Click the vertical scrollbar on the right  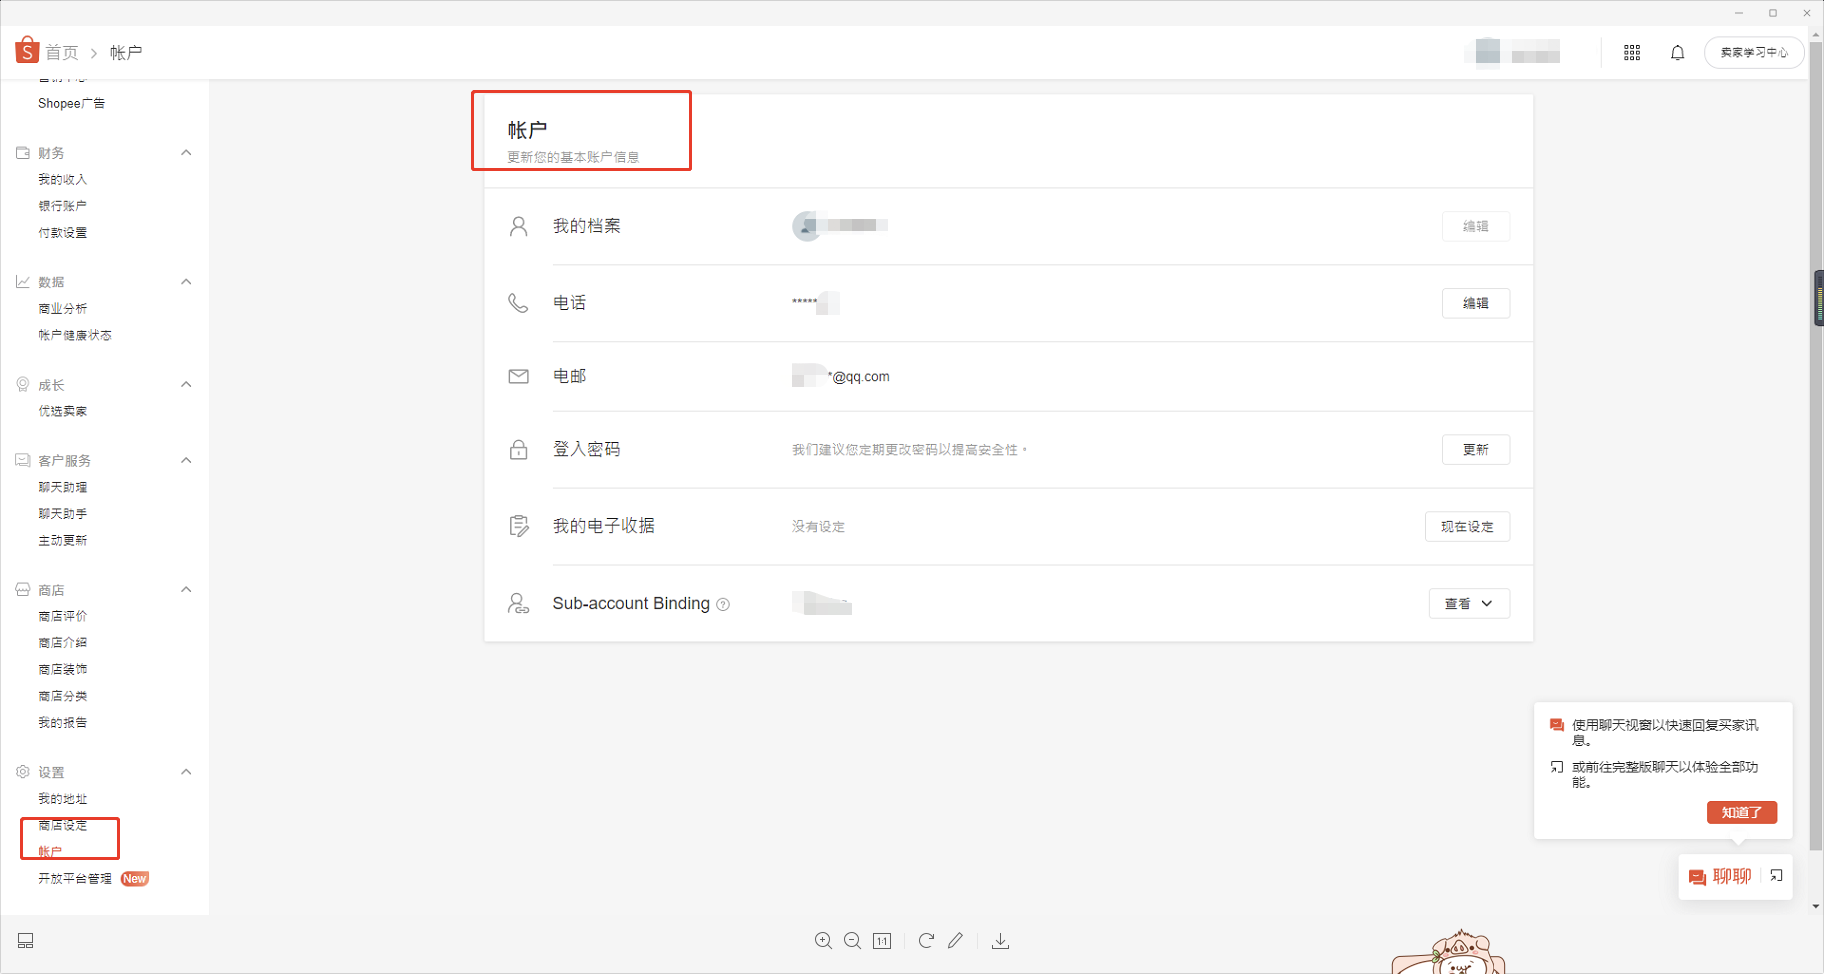(1817, 445)
